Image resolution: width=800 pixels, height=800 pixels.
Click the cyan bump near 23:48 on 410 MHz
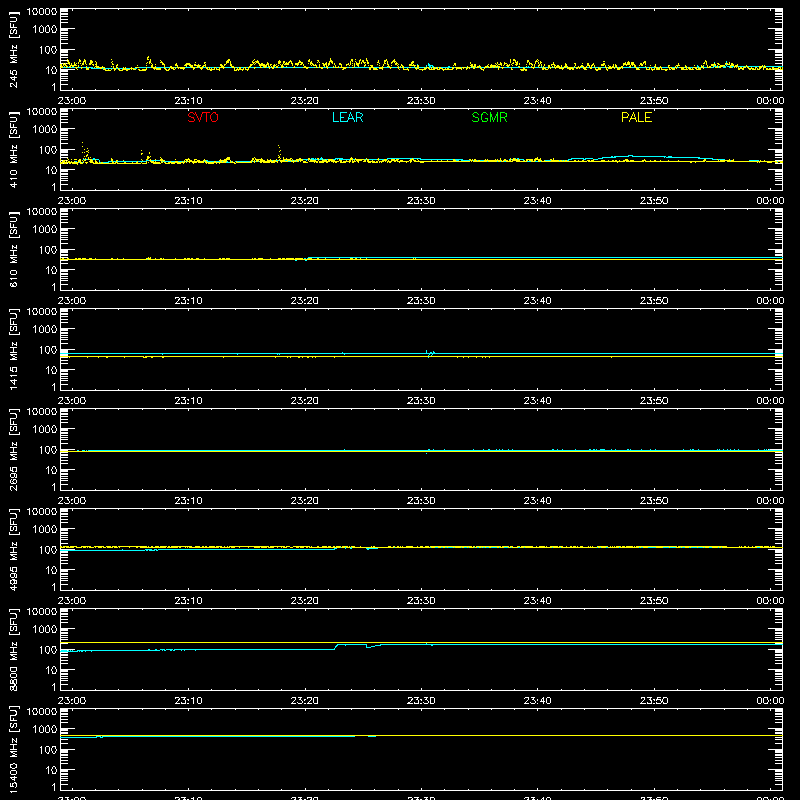[x=633, y=157]
